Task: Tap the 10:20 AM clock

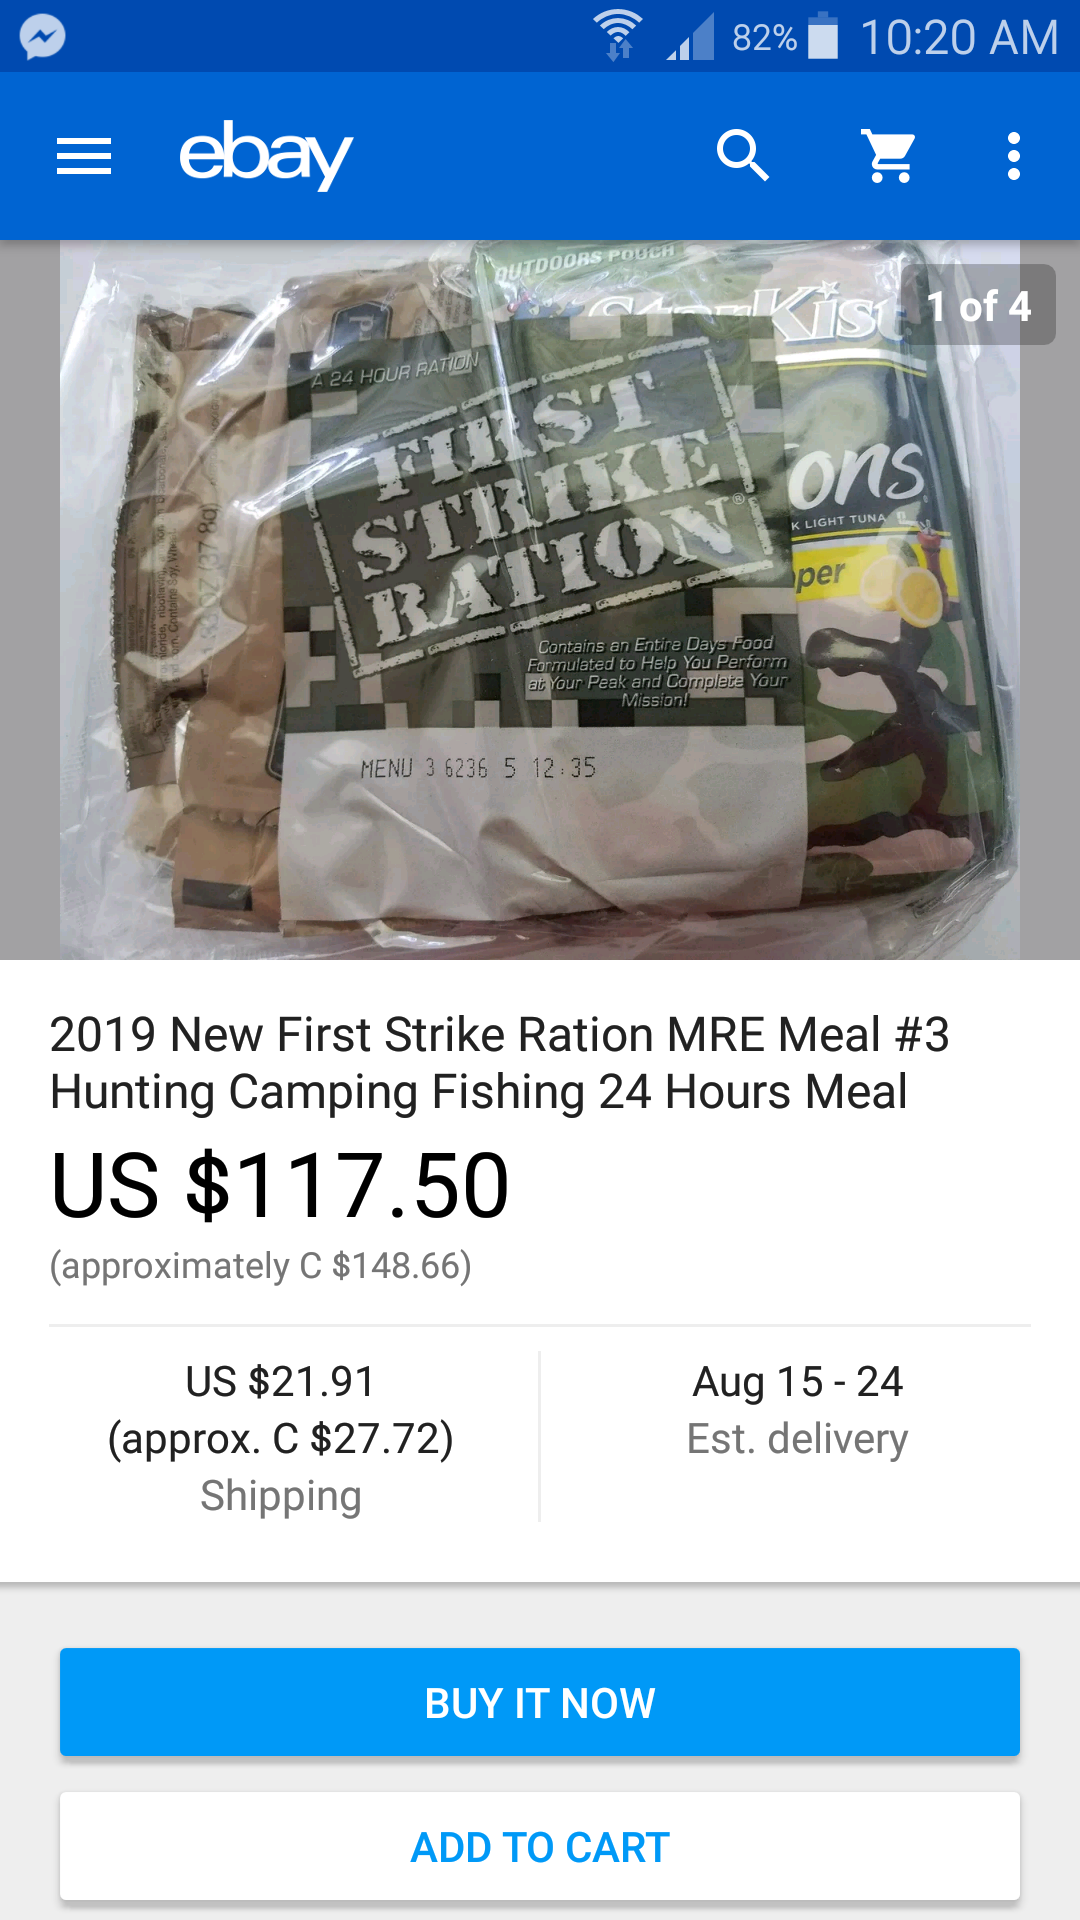Action: pos(958,38)
